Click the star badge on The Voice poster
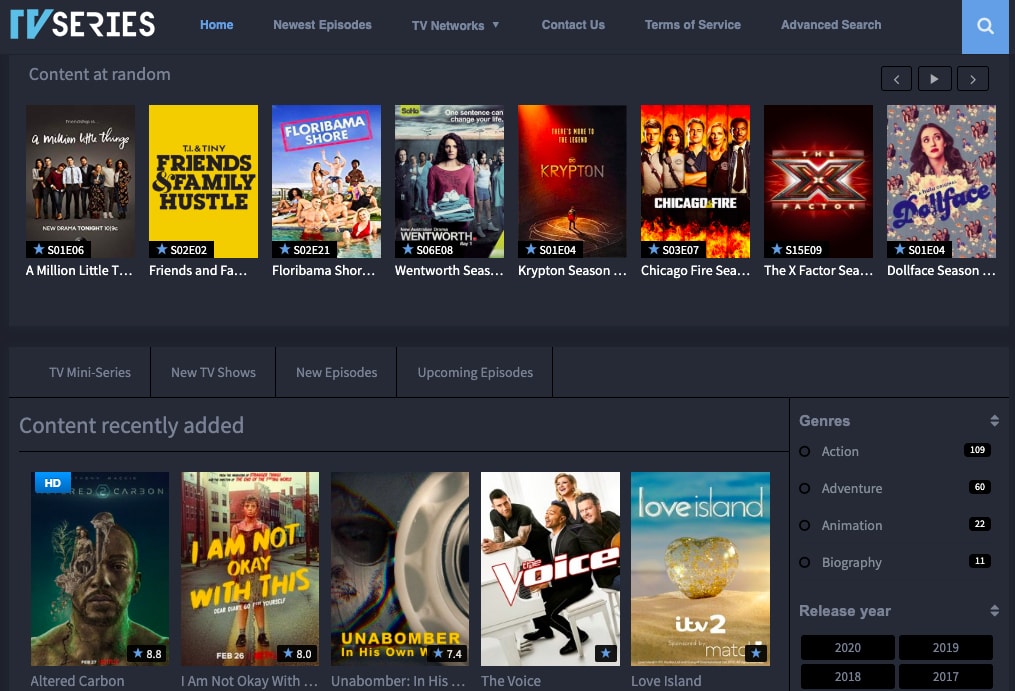1015x691 pixels. [606, 653]
